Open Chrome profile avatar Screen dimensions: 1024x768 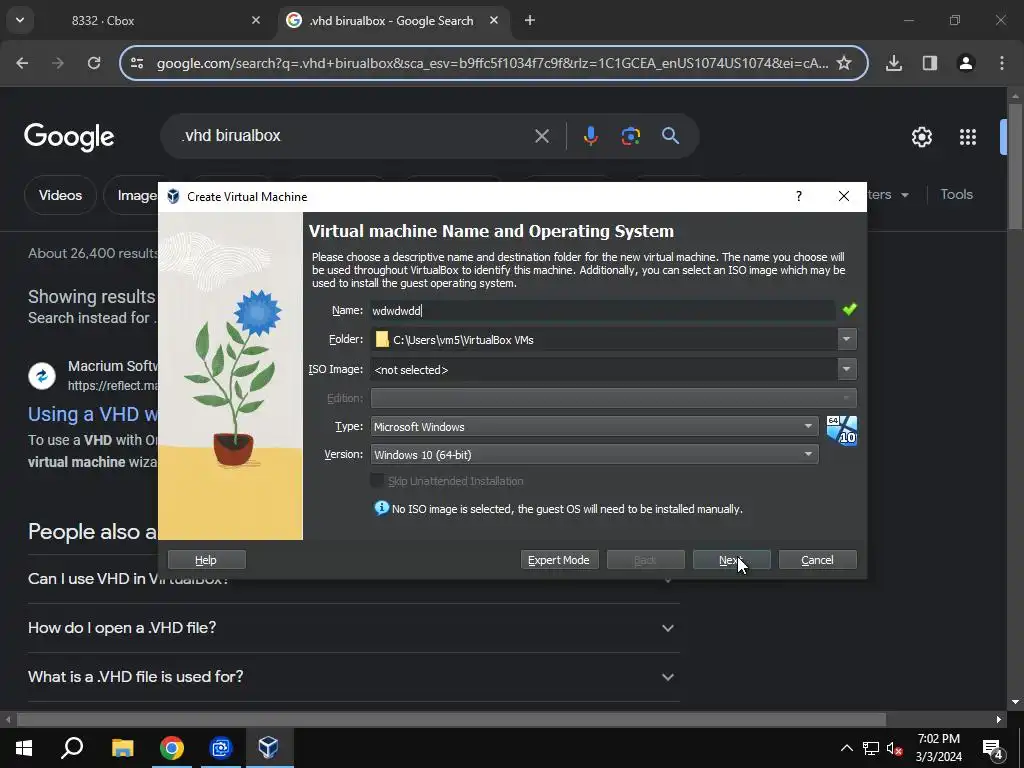[x=966, y=63]
